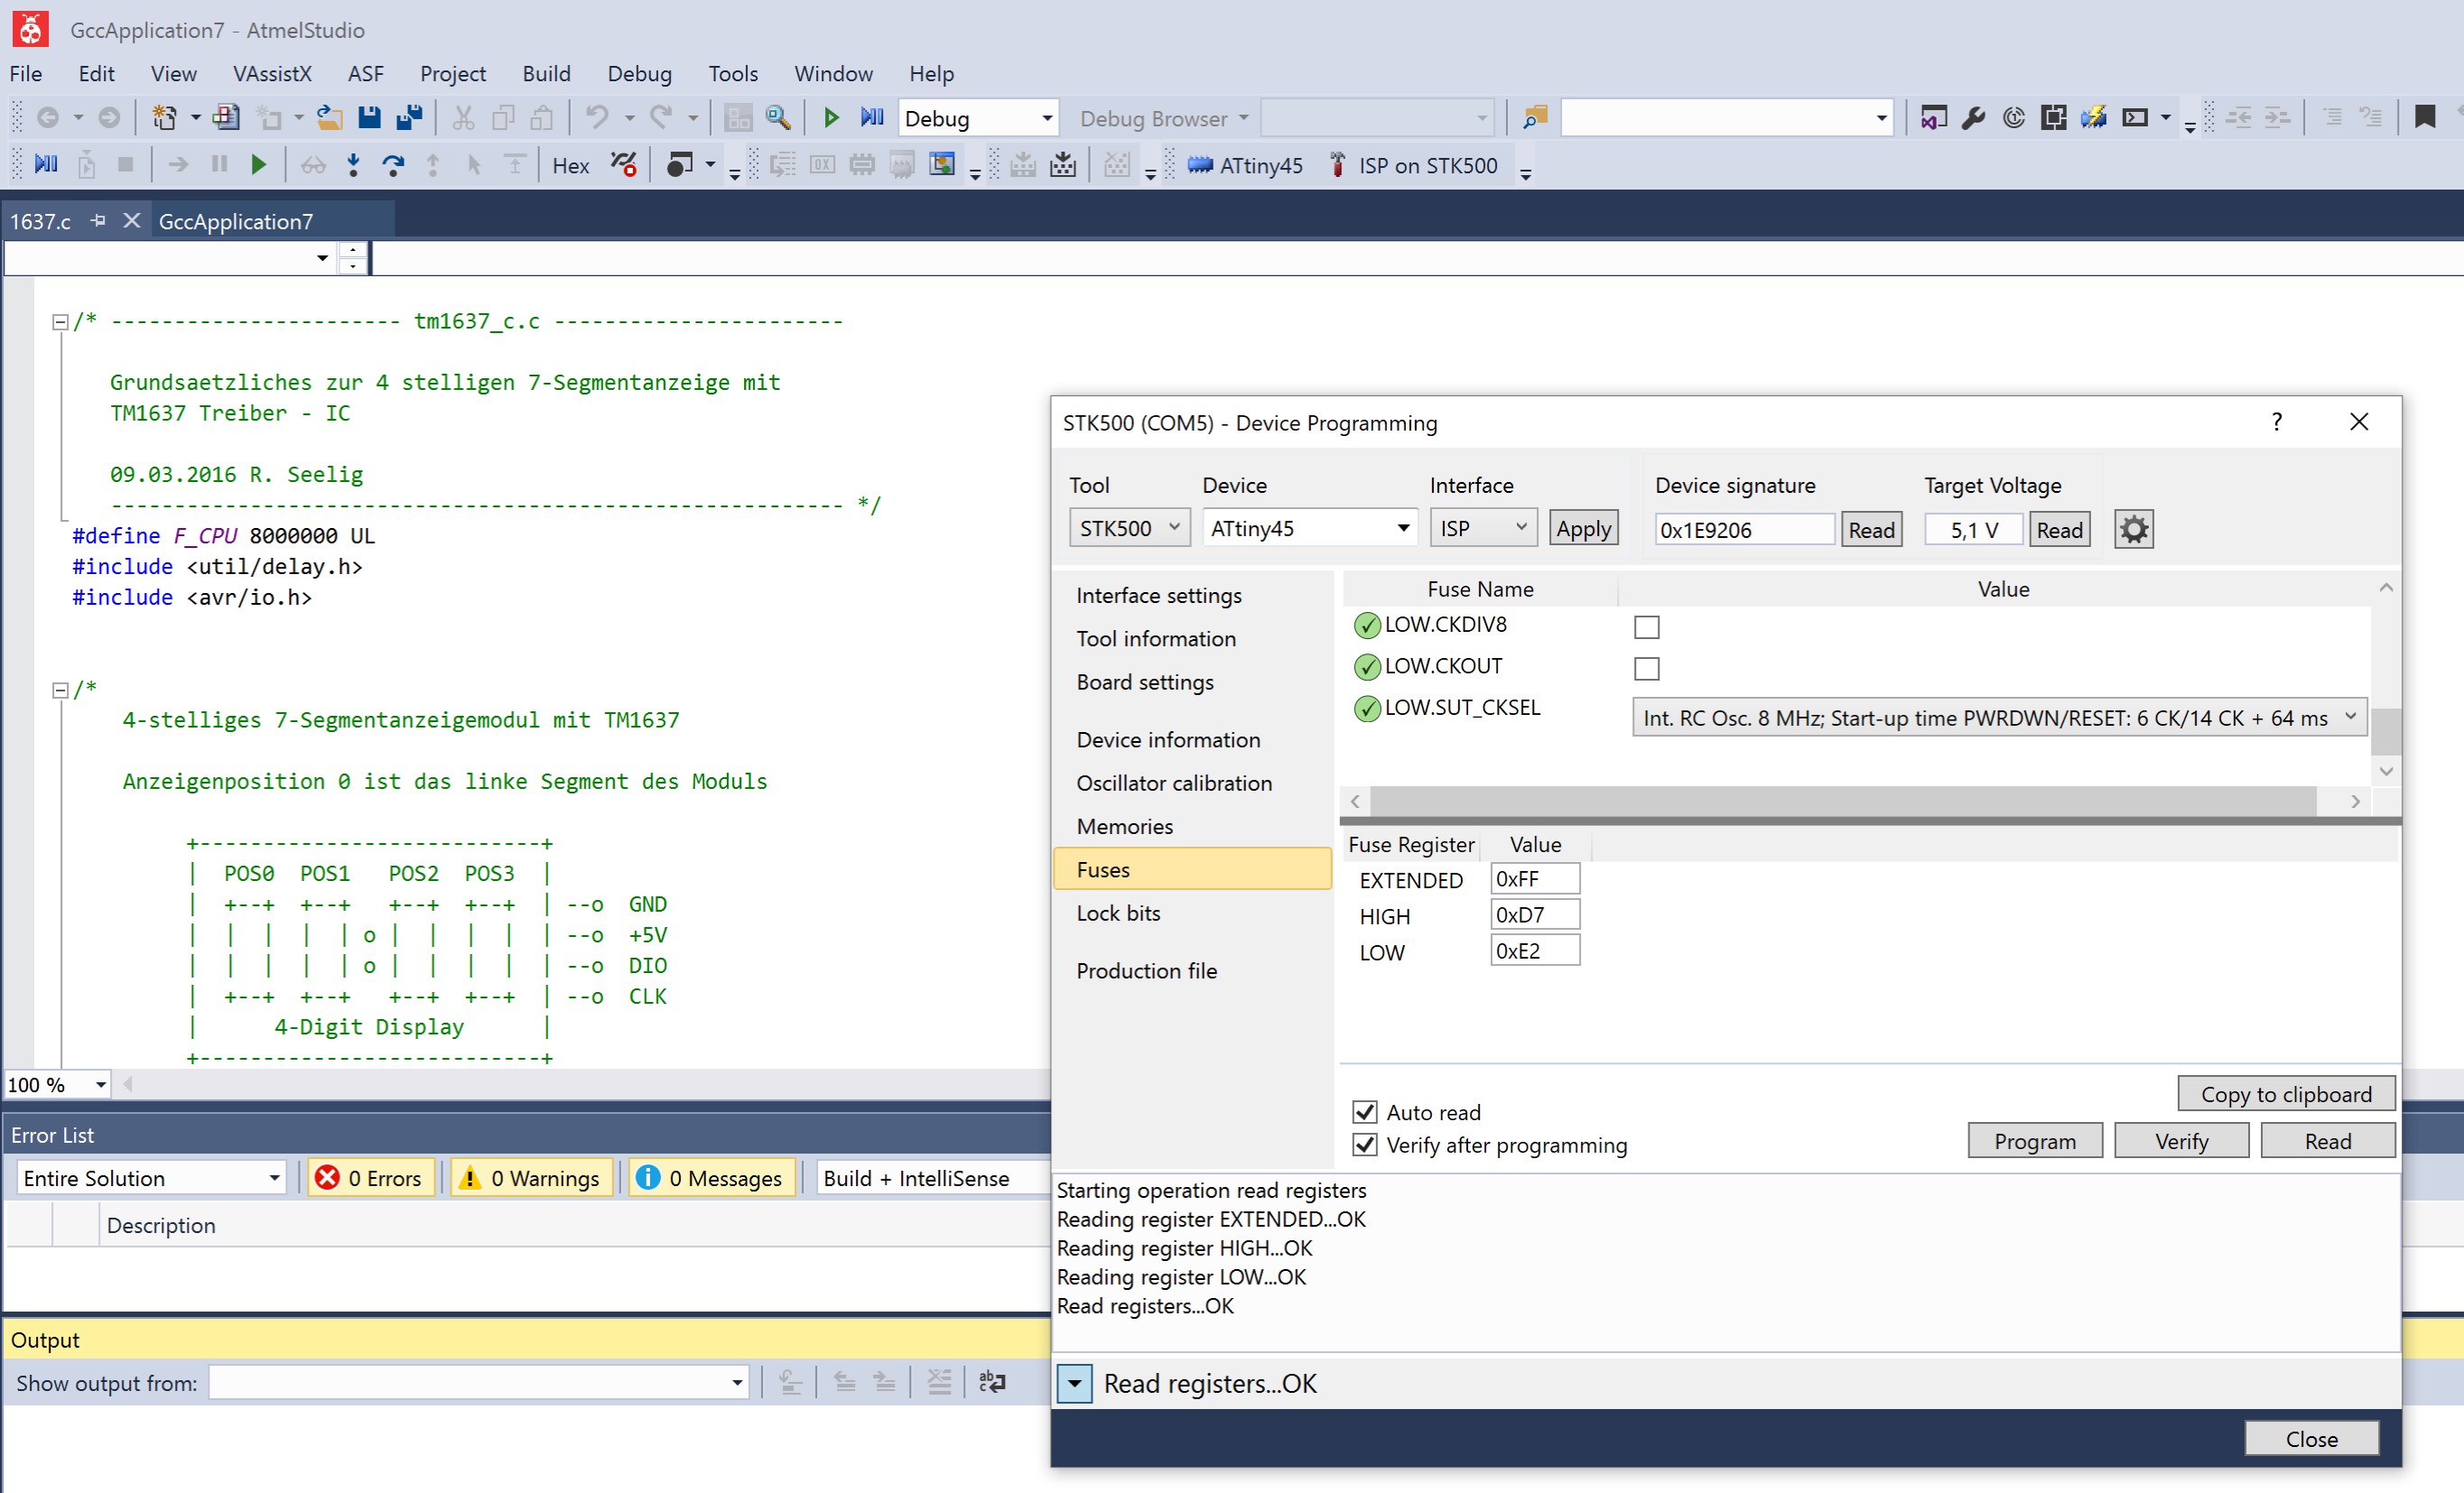This screenshot has height=1493, width=2464.
Task: Click the Start Debugging and Break icon
Action: pos(872,118)
